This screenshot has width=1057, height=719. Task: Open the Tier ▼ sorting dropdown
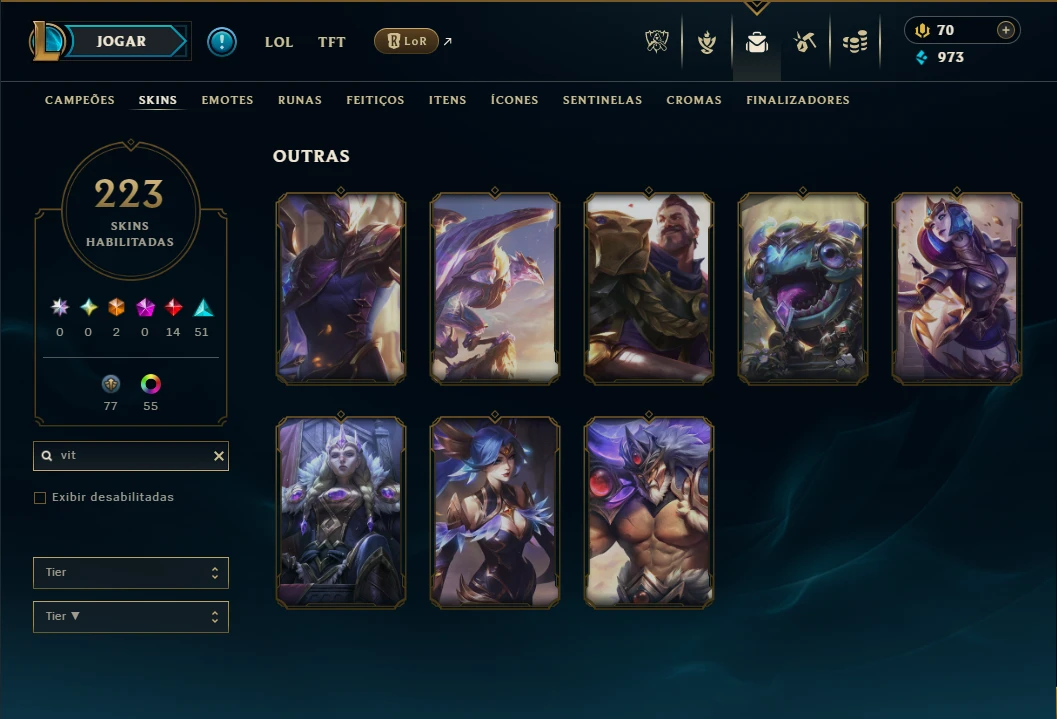point(131,617)
